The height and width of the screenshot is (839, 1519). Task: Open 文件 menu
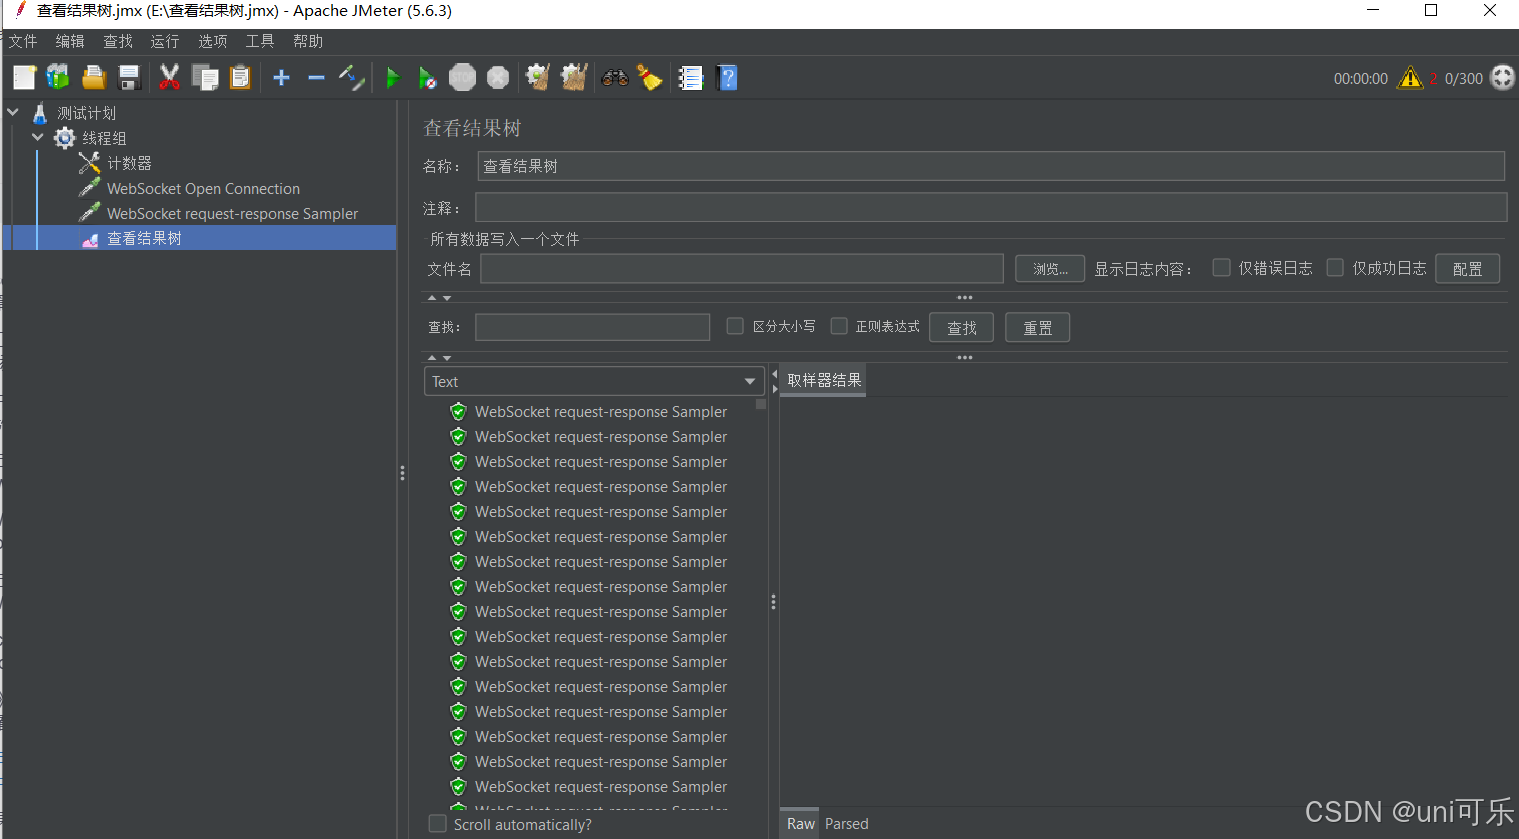click(23, 41)
